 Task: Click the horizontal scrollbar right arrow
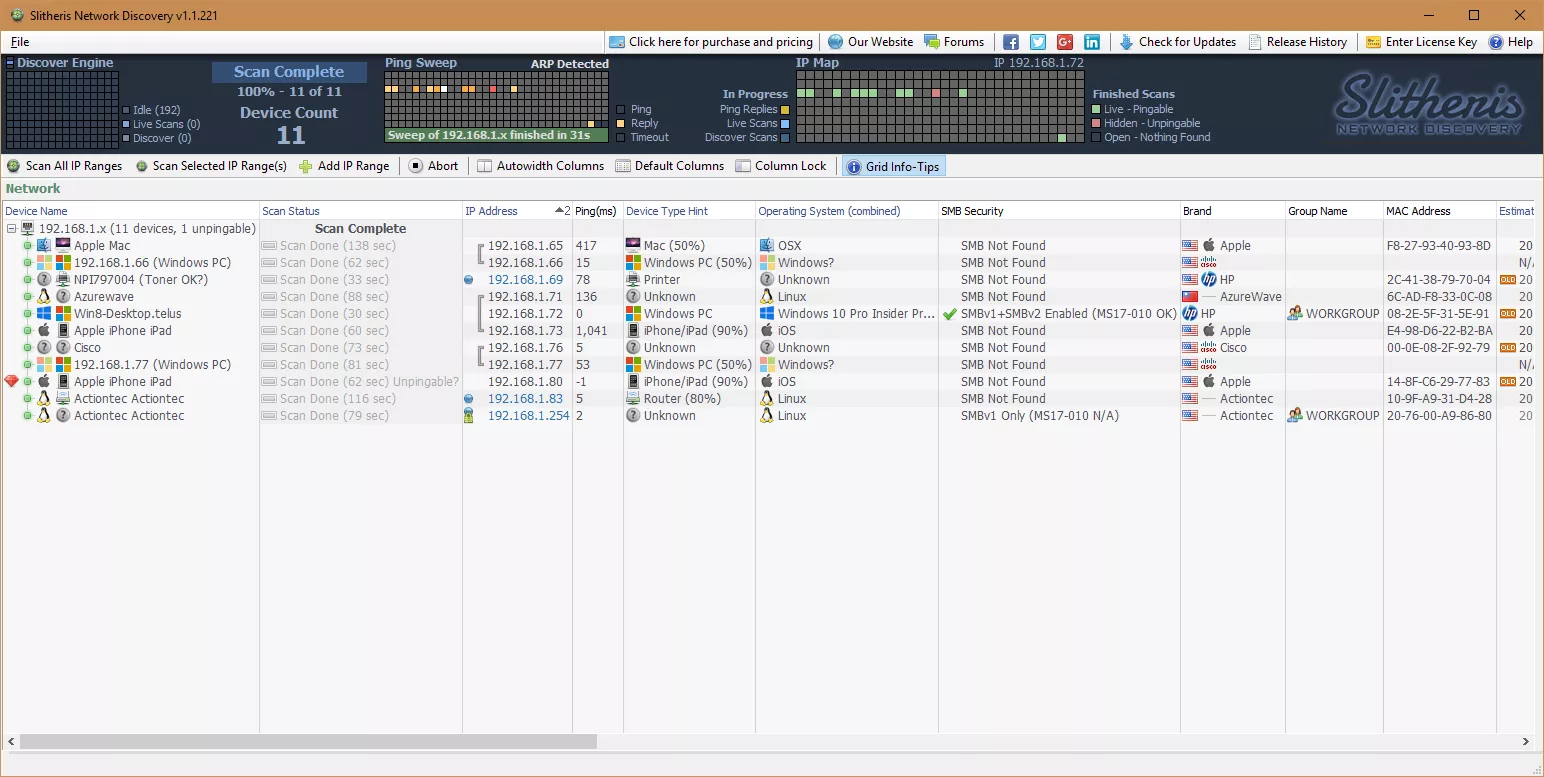click(1526, 742)
